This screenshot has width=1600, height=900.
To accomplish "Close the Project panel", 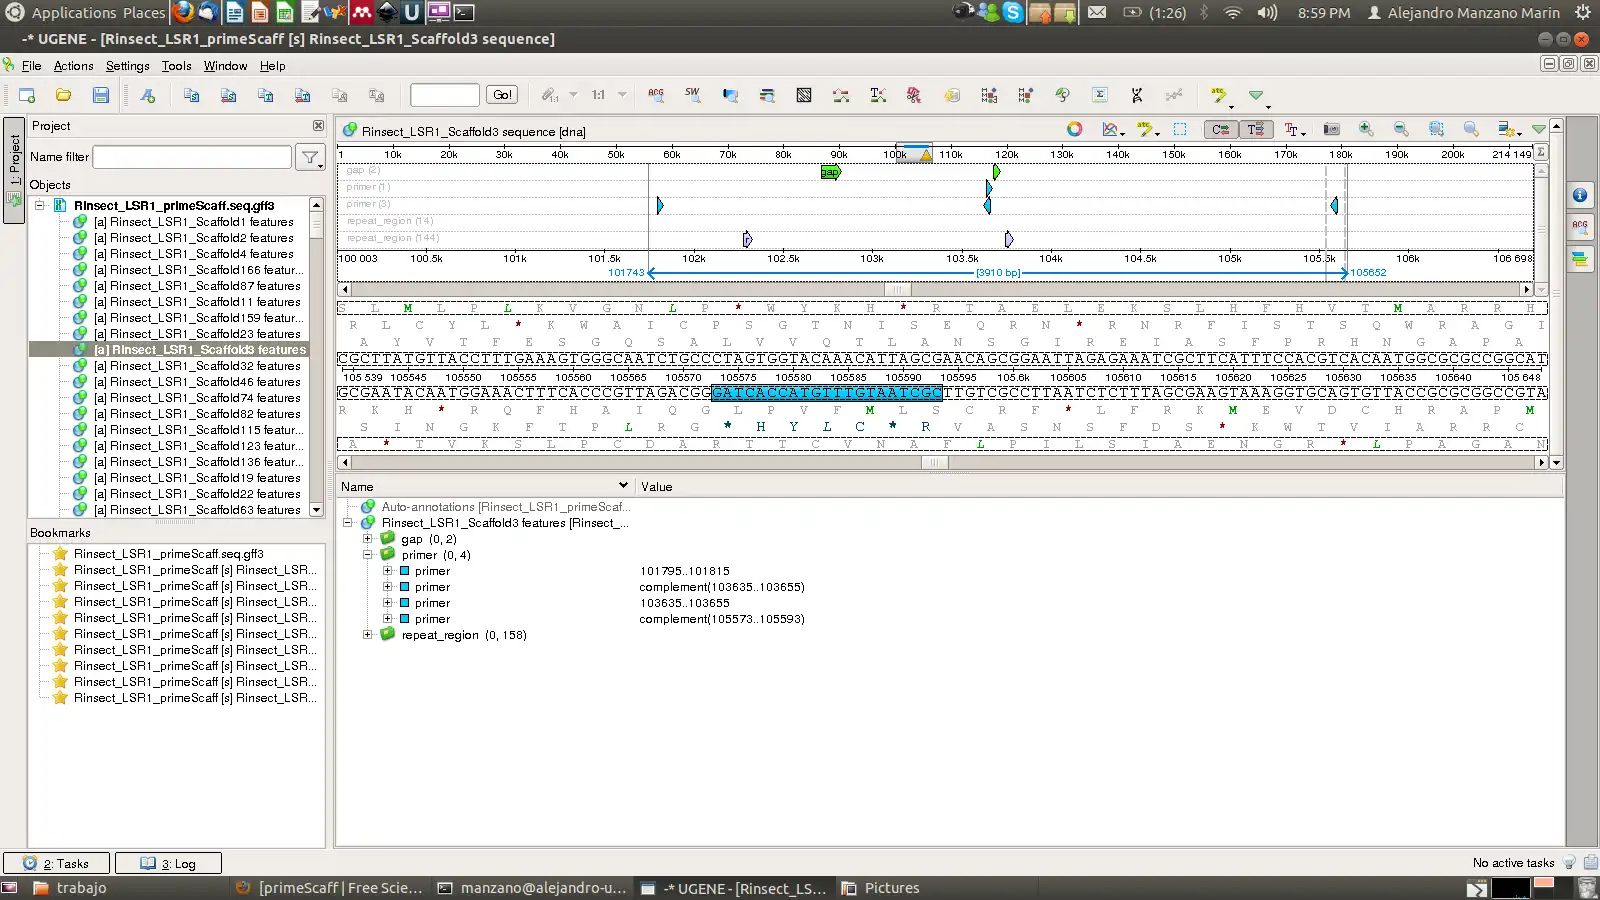I will tap(318, 126).
